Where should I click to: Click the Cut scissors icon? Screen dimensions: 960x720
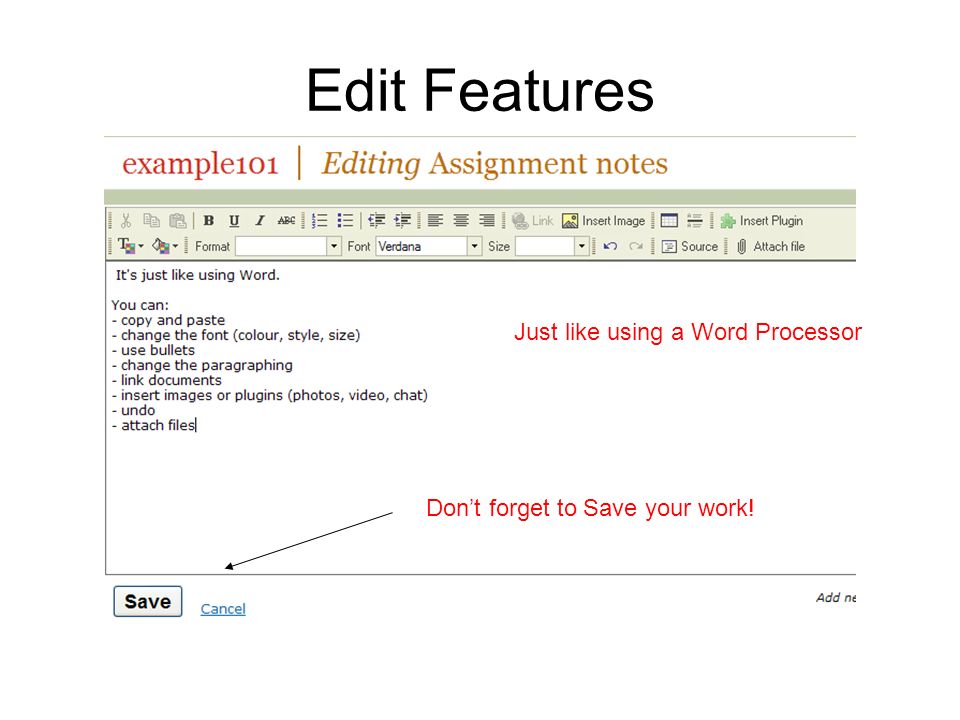tap(126, 220)
